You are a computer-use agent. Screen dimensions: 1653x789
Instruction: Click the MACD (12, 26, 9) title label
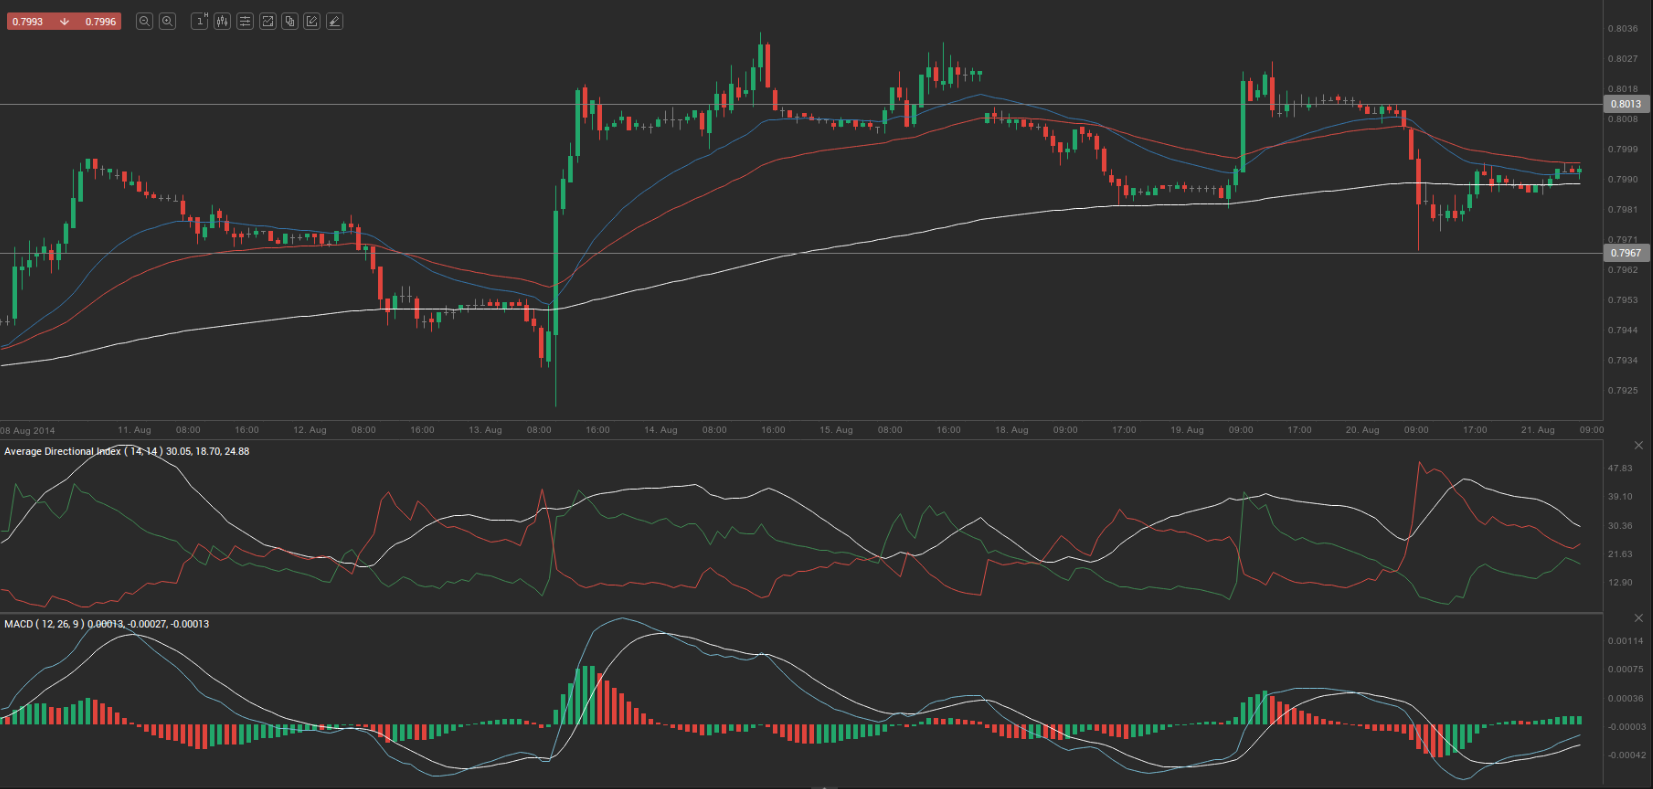tap(44, 624)
